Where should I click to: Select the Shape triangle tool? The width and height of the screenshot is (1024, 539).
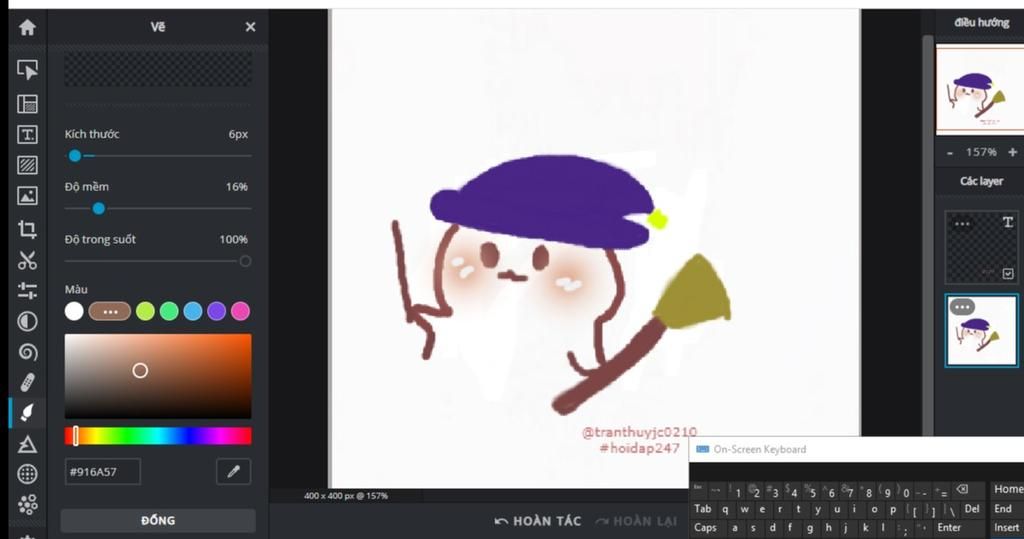point(27,444)
